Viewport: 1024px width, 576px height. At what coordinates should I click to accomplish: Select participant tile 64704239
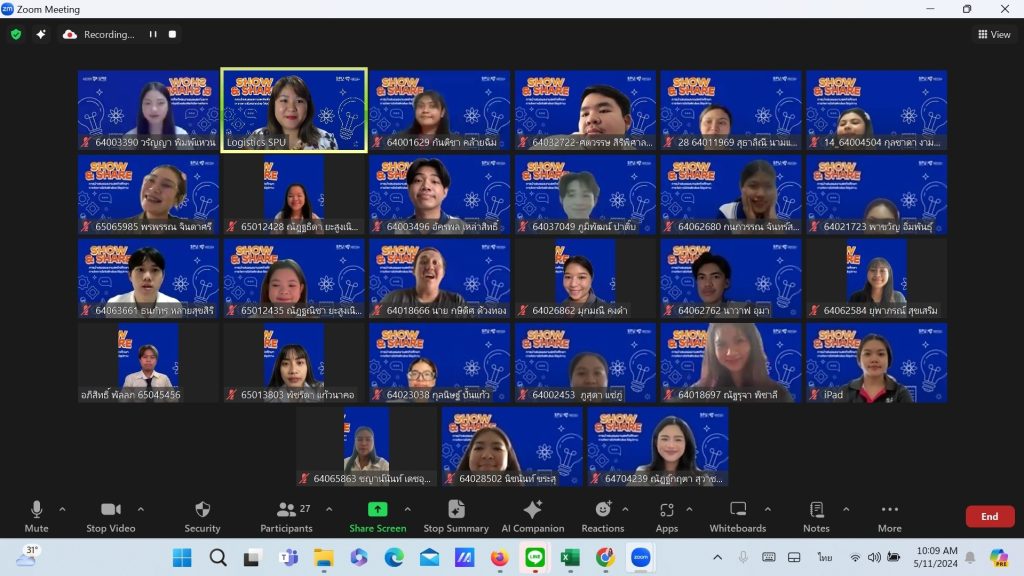click(x=658, y=447)
